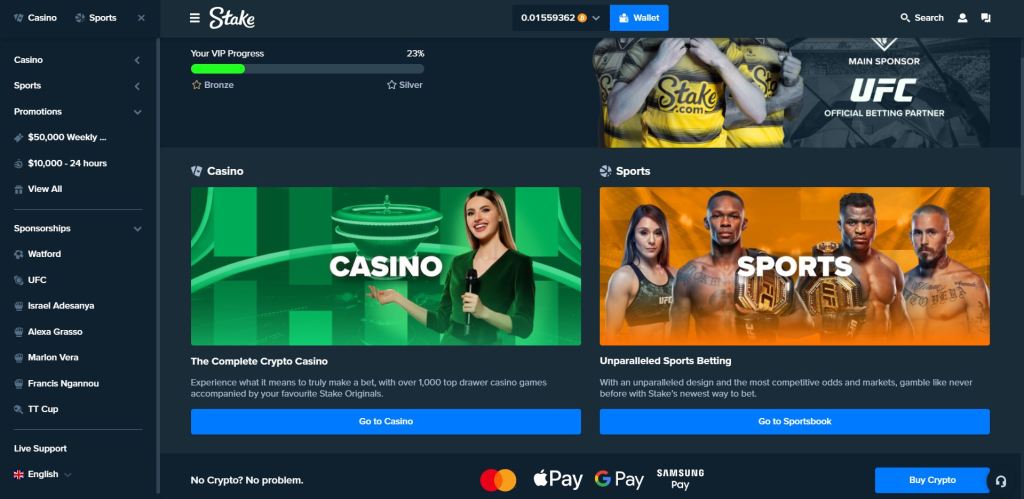The image size is (1024, 499).
Task: Open the English language dropdown
Action: pyautogui.click(x=42, y=474)
